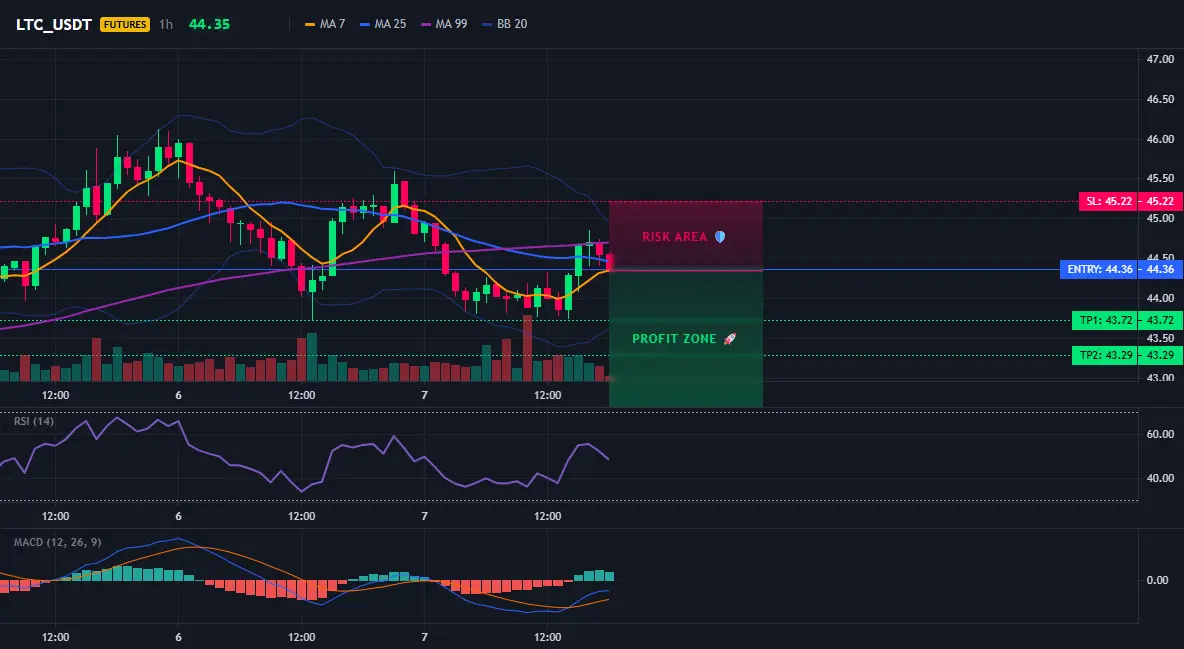This screenshot has height=649, width=1184.
Task: Click the TP1: 43.72 price label
Action: point(1105,320)
